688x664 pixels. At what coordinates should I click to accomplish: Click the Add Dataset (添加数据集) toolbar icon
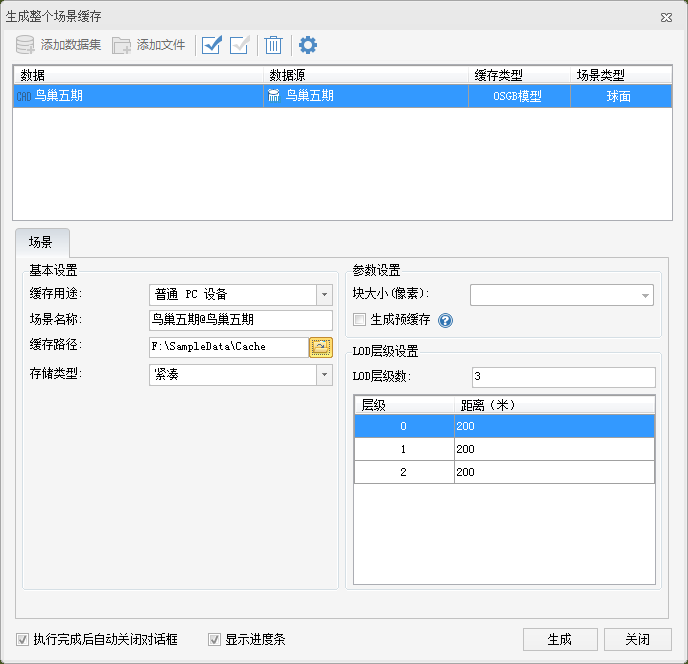tap(27, 45)
